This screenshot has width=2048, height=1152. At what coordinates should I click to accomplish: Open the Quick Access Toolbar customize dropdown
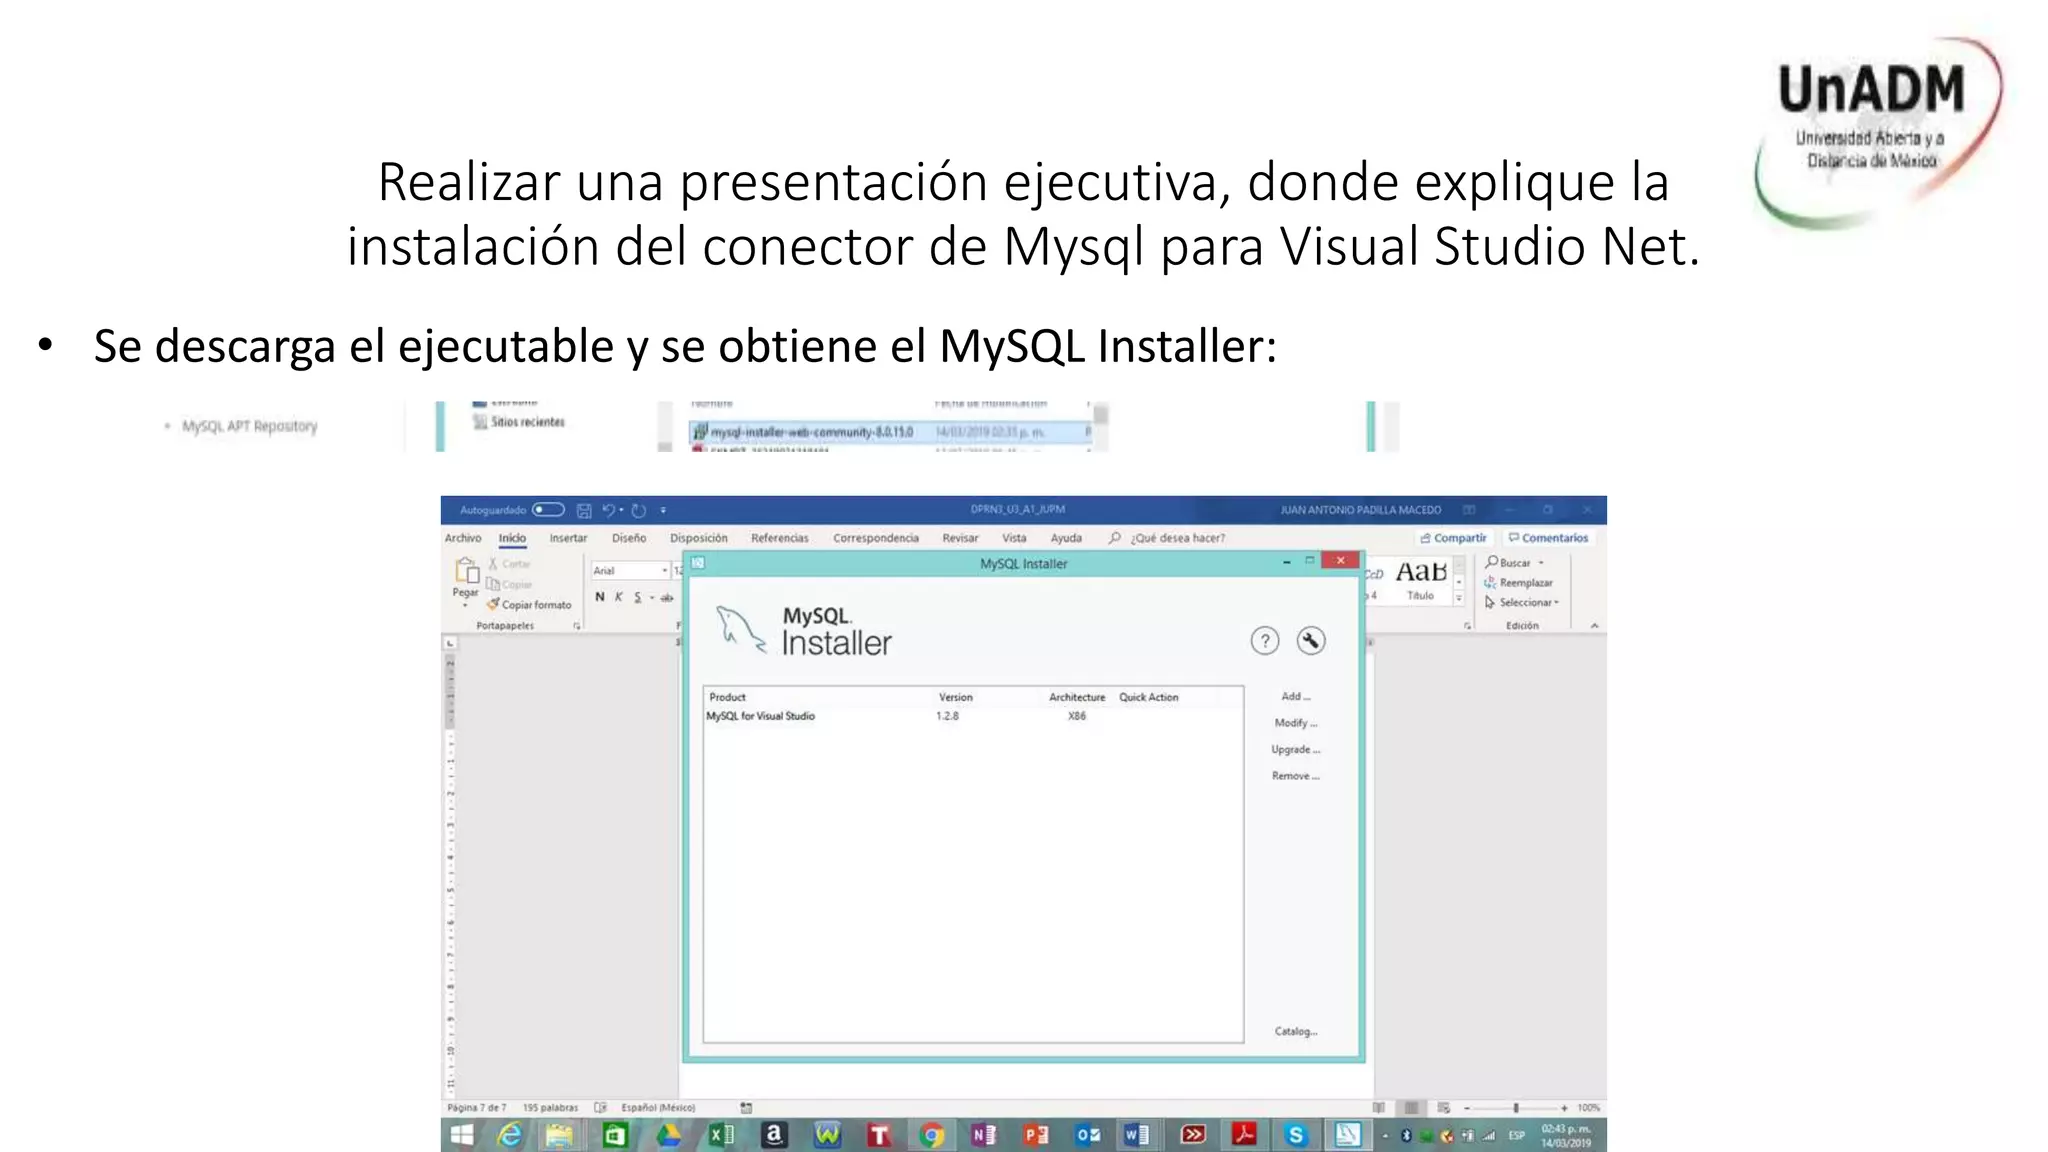click(663, 510)
